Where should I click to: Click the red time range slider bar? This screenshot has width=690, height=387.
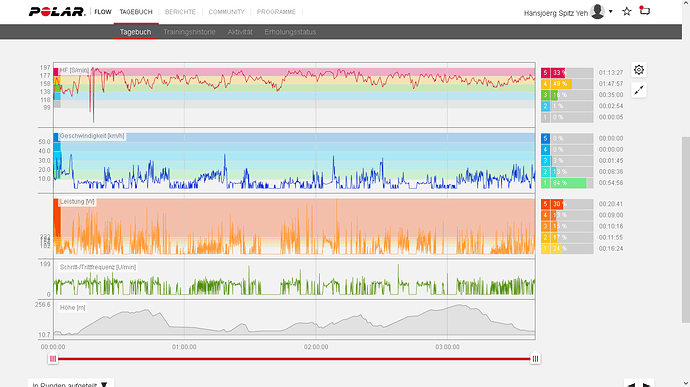(294, 359)
